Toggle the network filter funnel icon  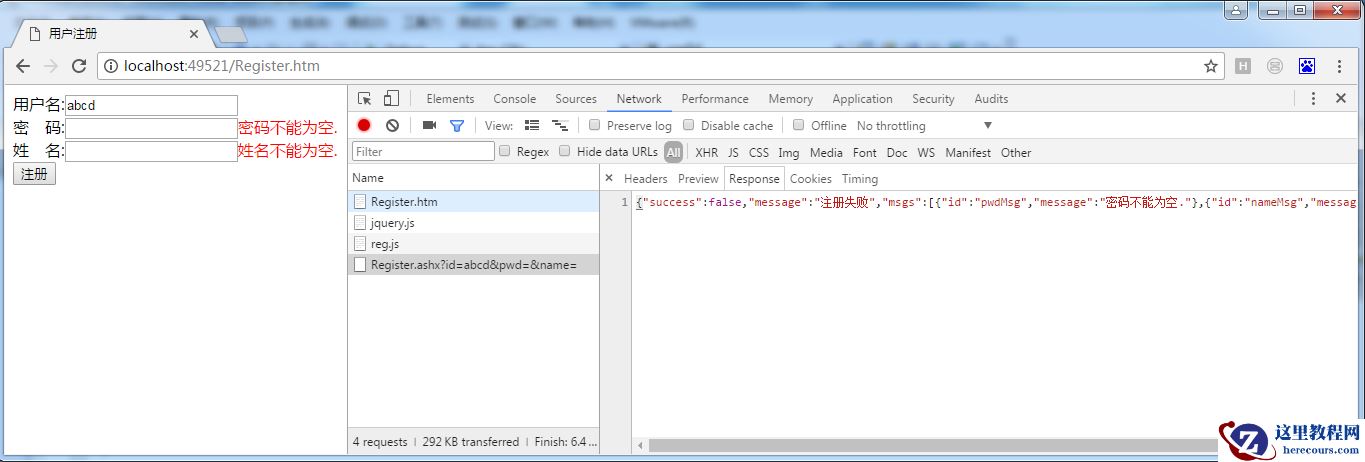[457, 125]
